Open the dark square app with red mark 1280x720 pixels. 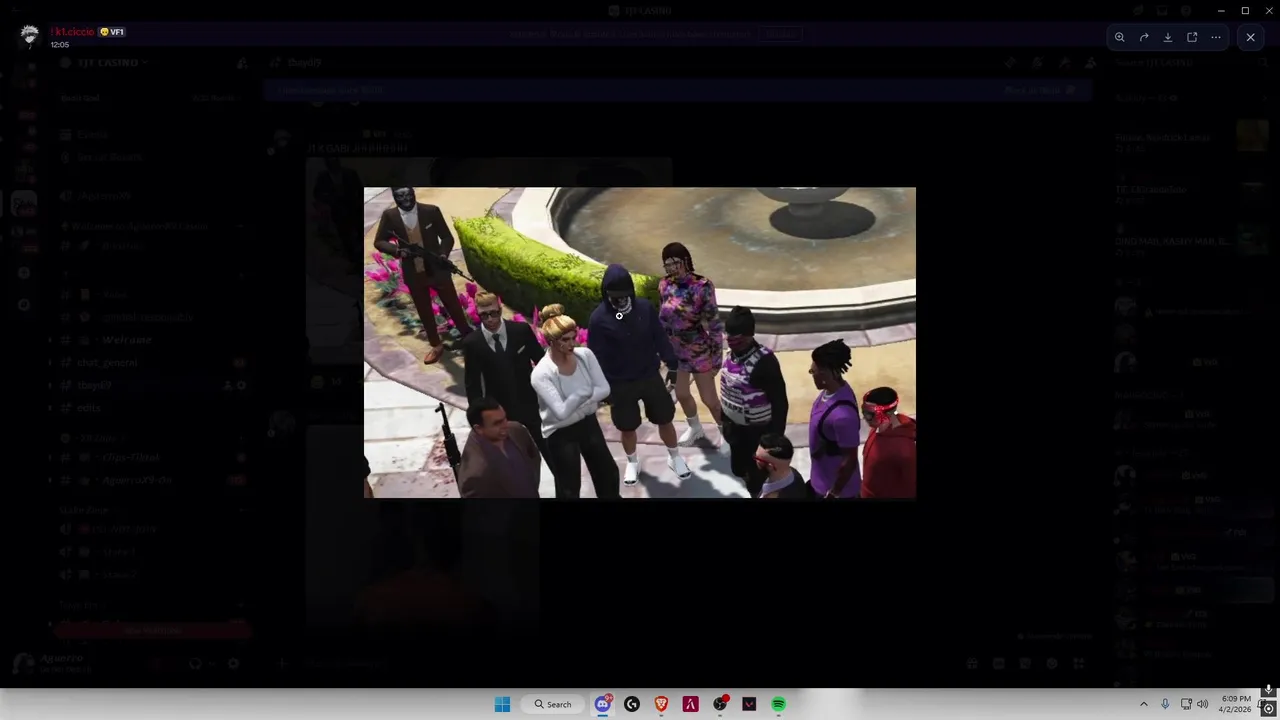coord(749,704)
